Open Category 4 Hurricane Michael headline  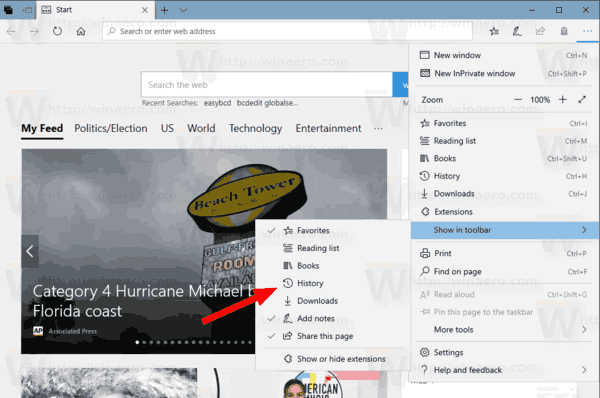pos(143,301)
